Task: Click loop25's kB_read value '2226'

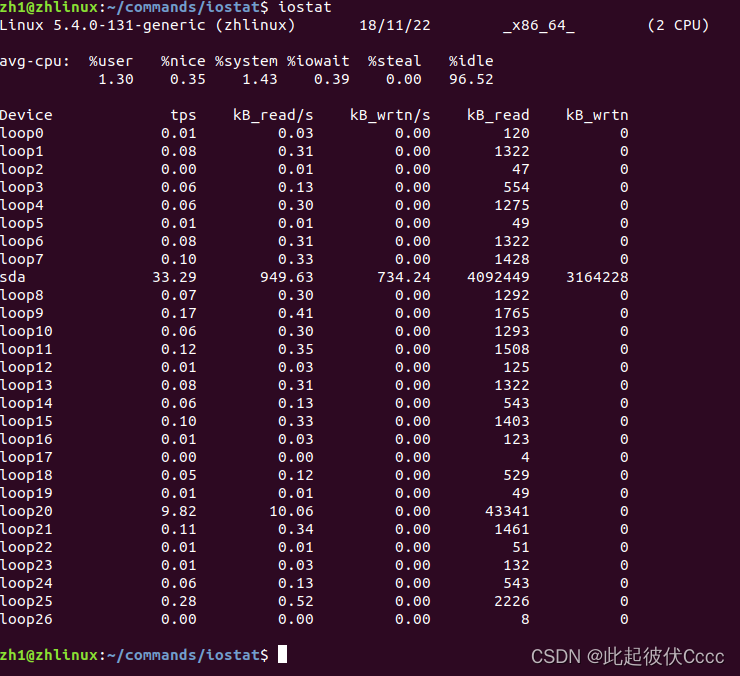Action: coord(512,601)
